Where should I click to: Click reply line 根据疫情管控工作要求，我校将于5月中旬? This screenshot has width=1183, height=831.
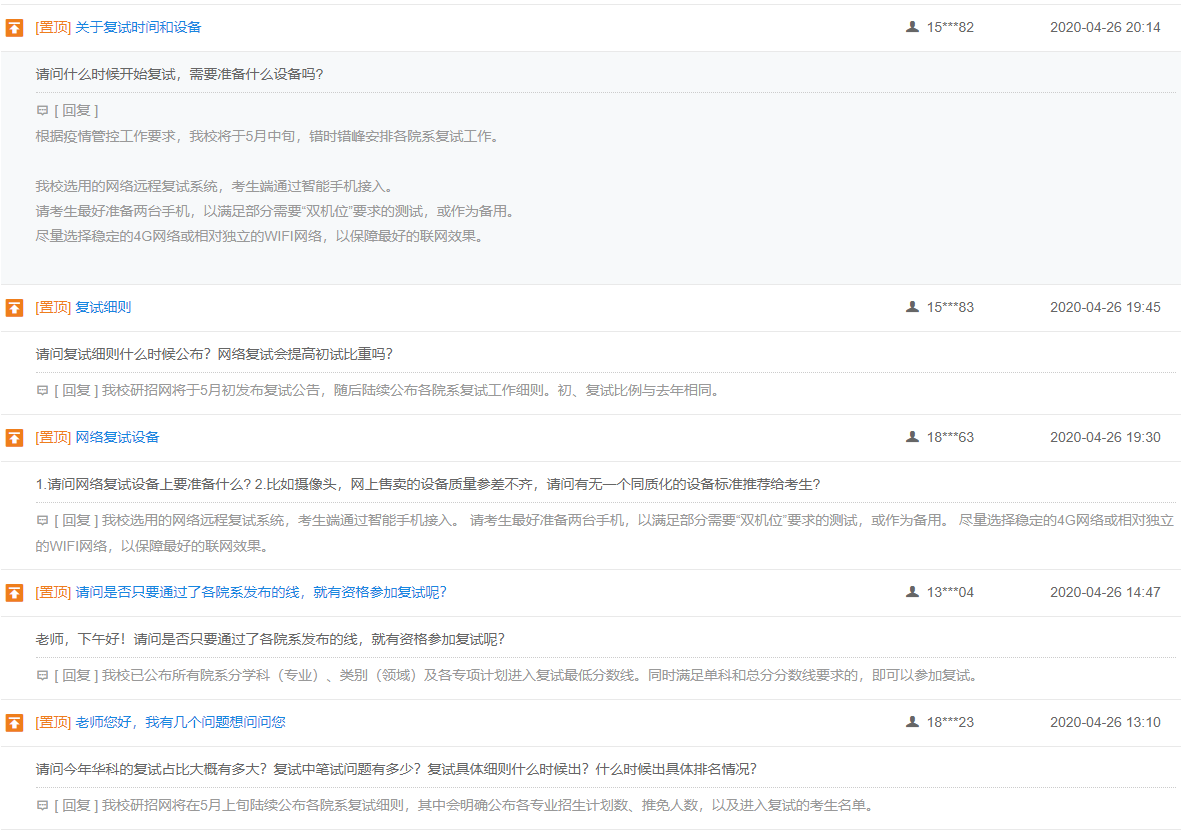tap(267, 137)
